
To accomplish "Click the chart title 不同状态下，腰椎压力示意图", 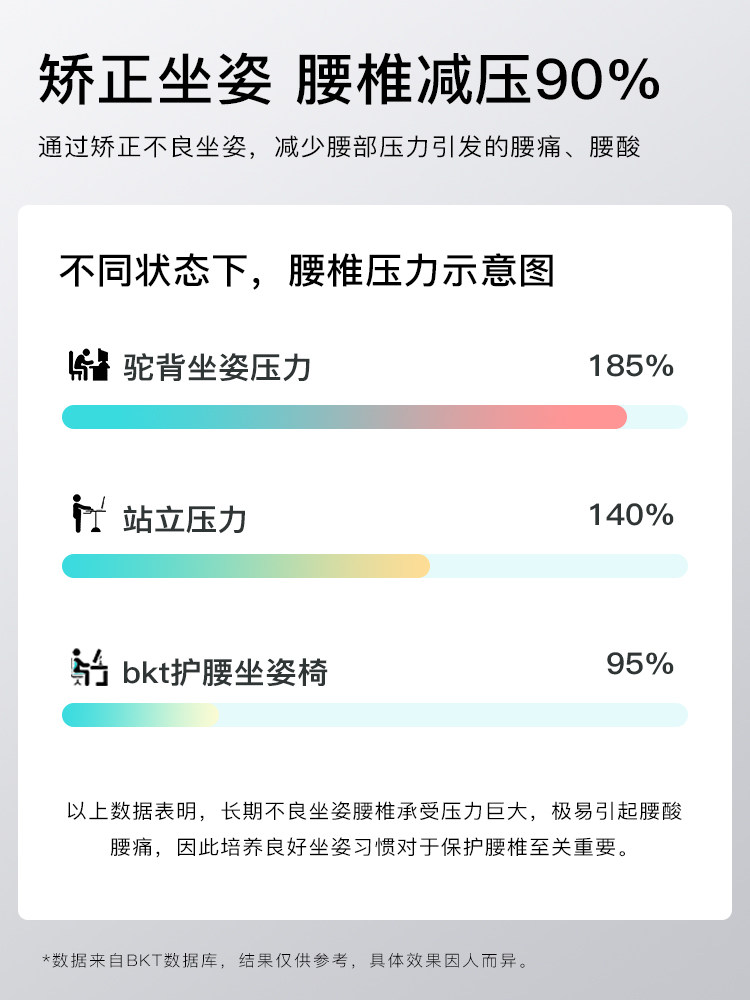I will [307, 271].
